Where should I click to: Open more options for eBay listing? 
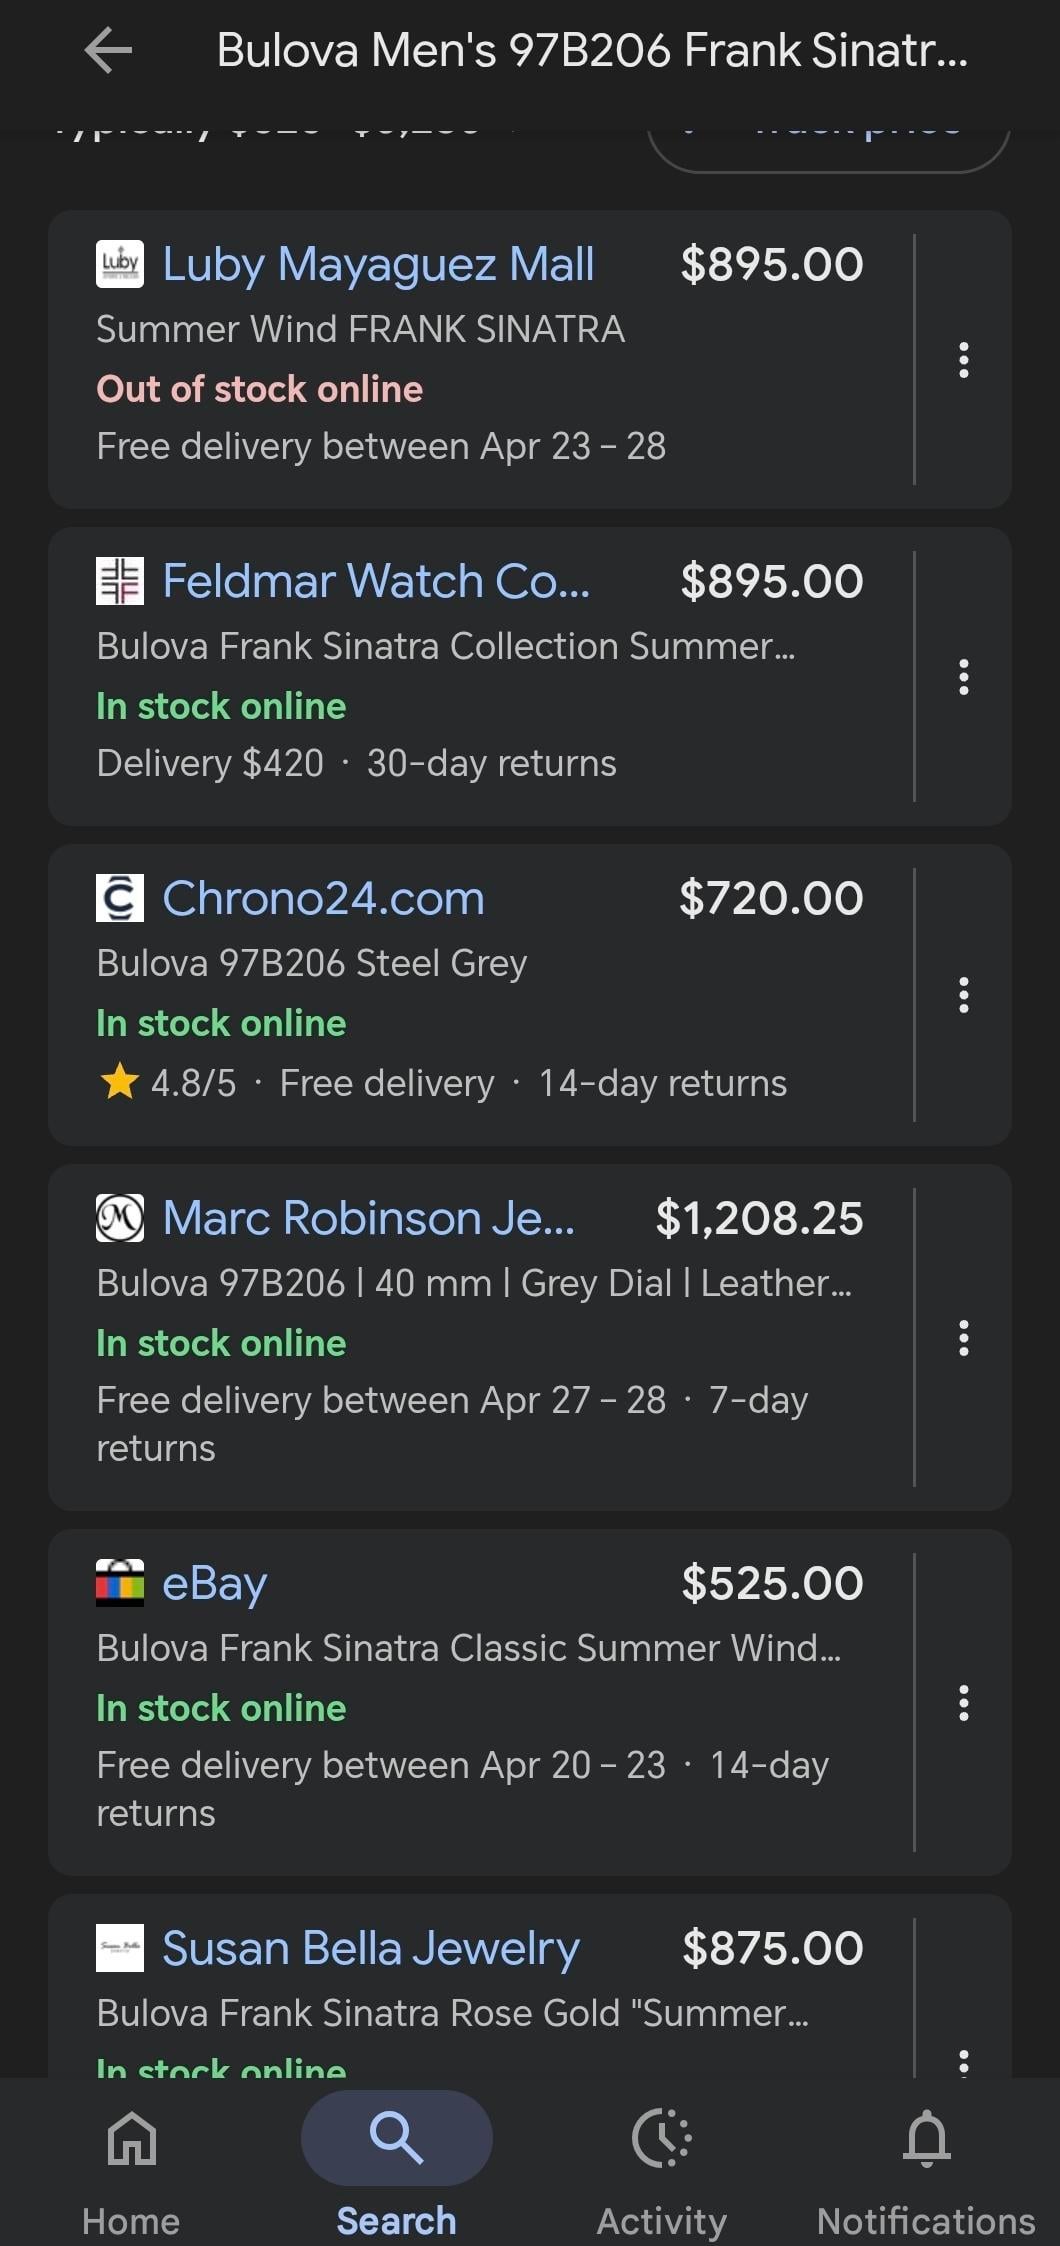[963, 1703]
